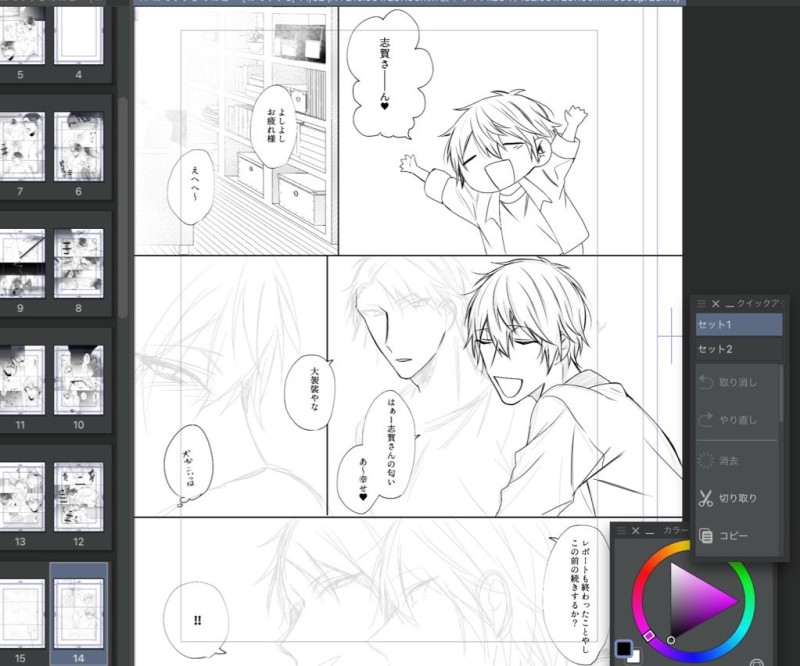Select the white sub color swatch

point(635,657)
